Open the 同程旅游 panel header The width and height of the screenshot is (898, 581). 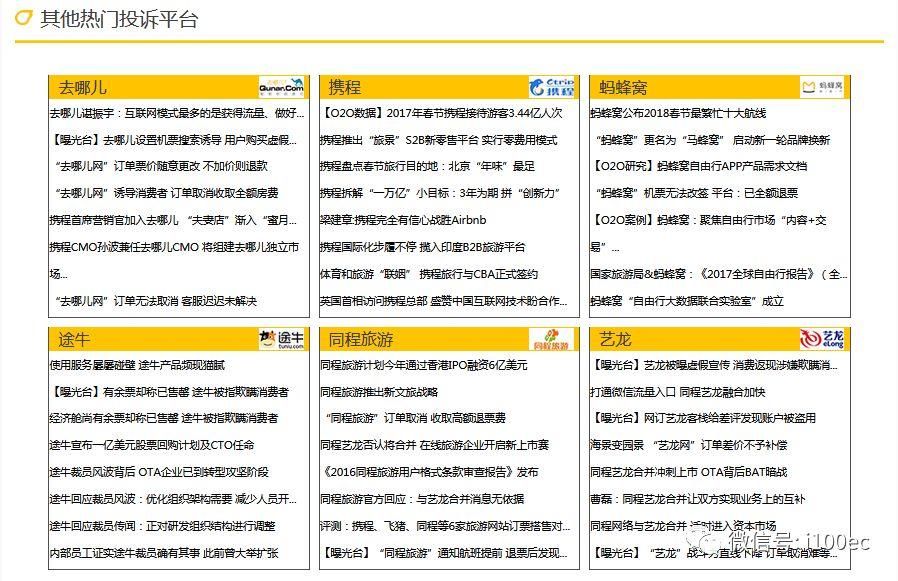pyautogui.click(x=449, y=339)
